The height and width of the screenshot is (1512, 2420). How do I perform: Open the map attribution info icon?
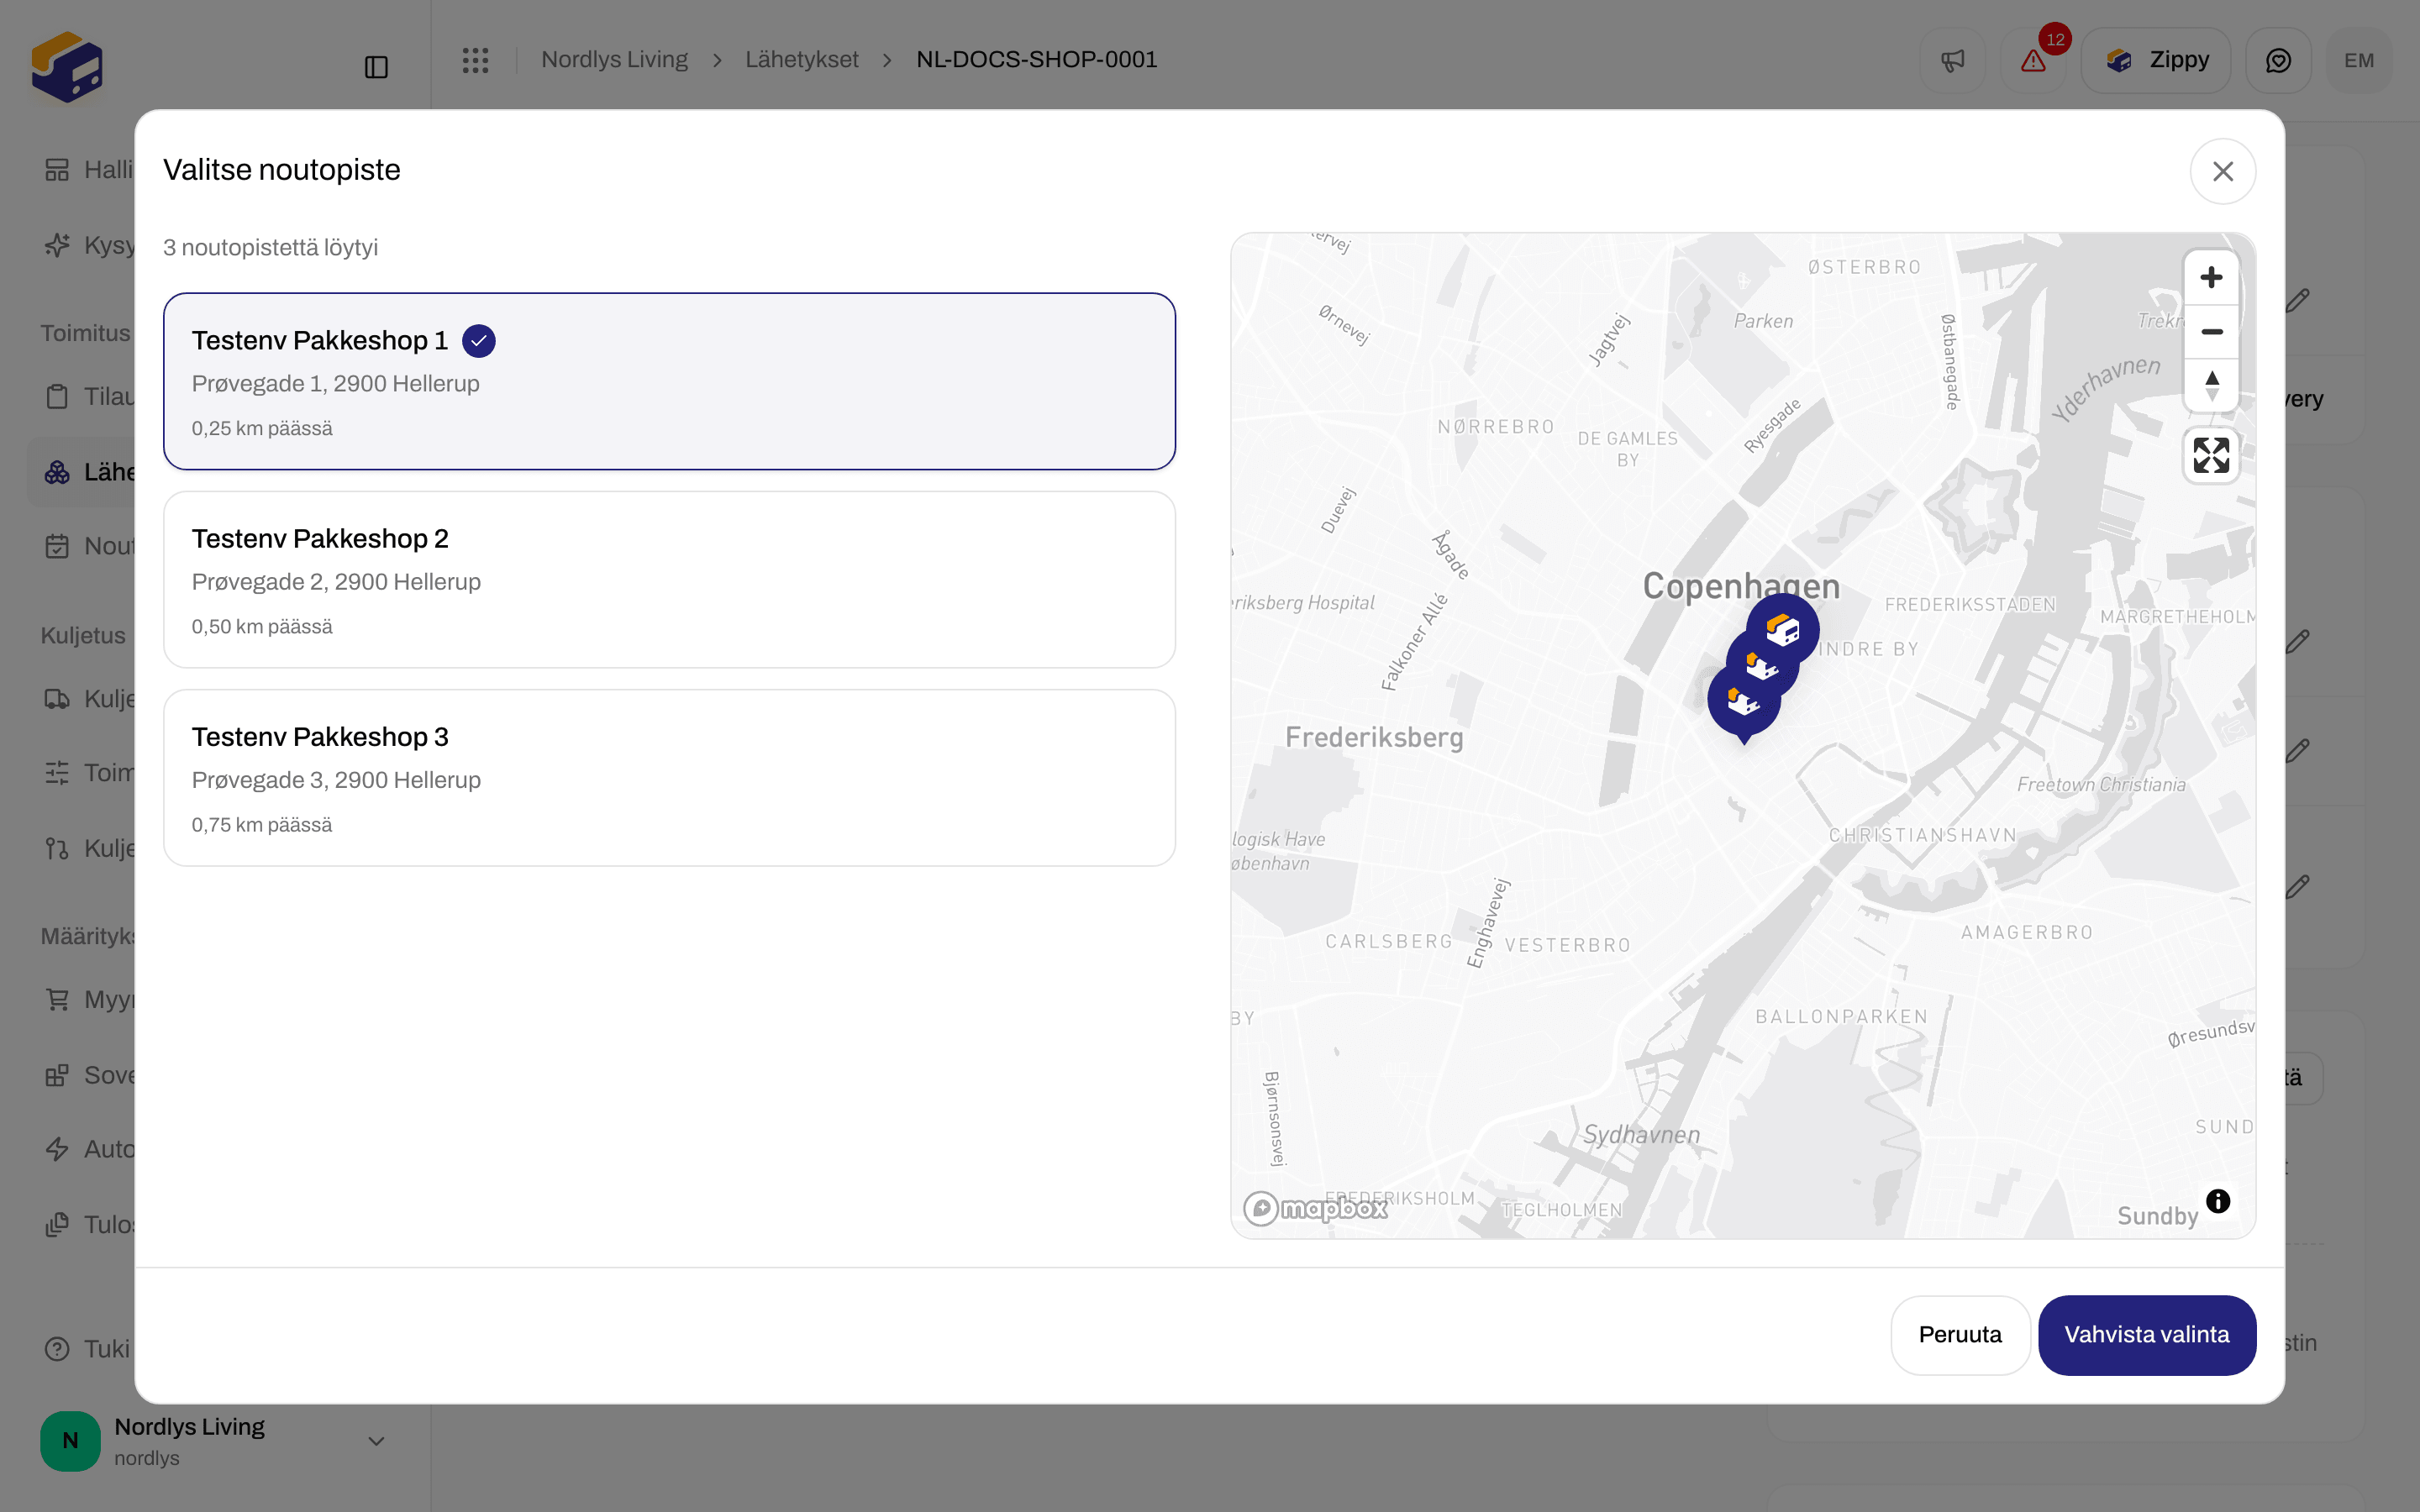click(2218, 1201)
